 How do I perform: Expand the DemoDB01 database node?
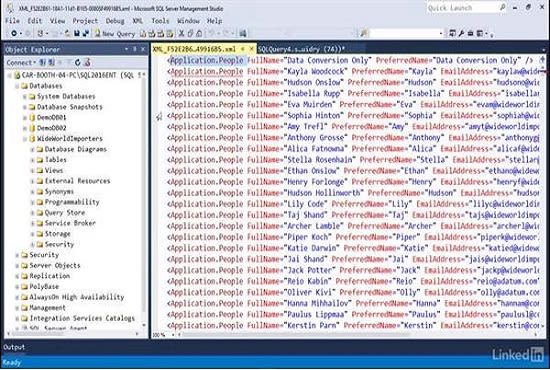(25, 117)
